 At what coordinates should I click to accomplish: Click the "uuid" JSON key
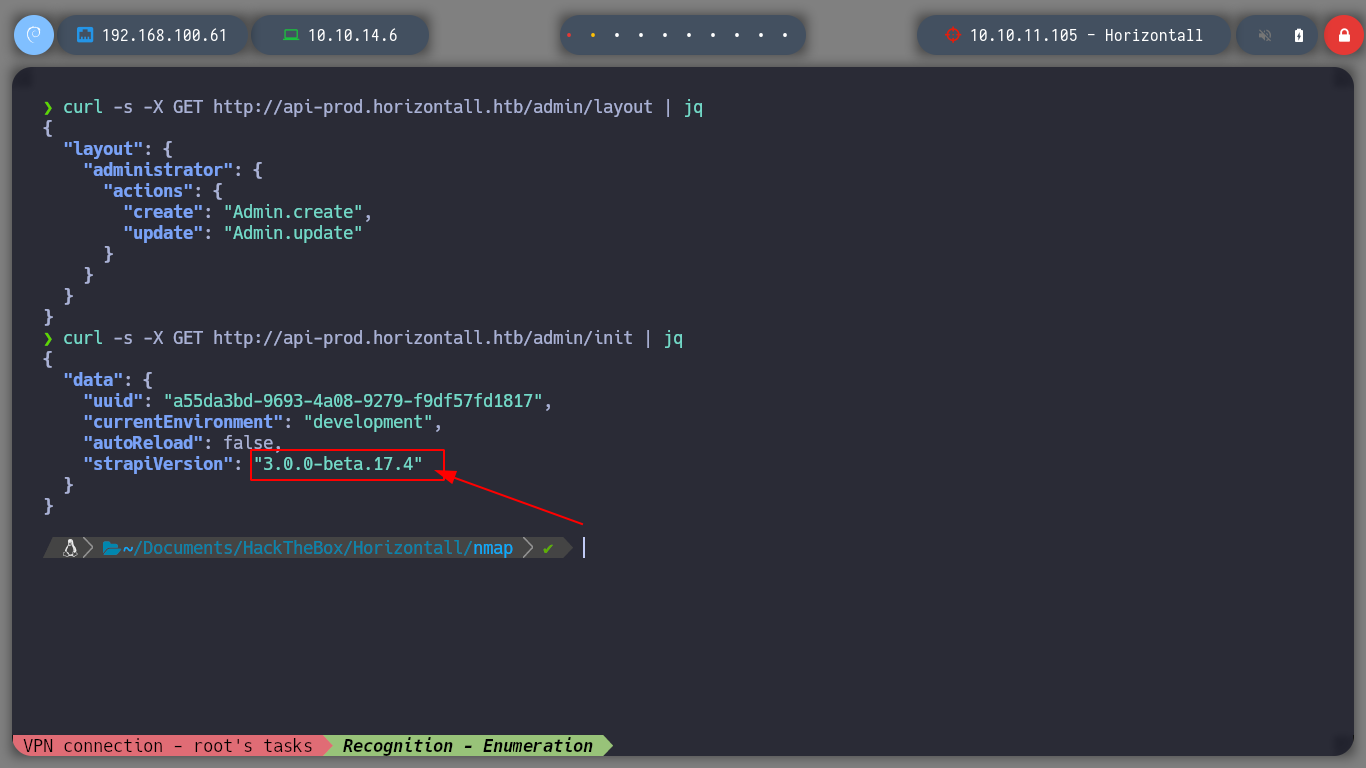click(x=113, y=401)
